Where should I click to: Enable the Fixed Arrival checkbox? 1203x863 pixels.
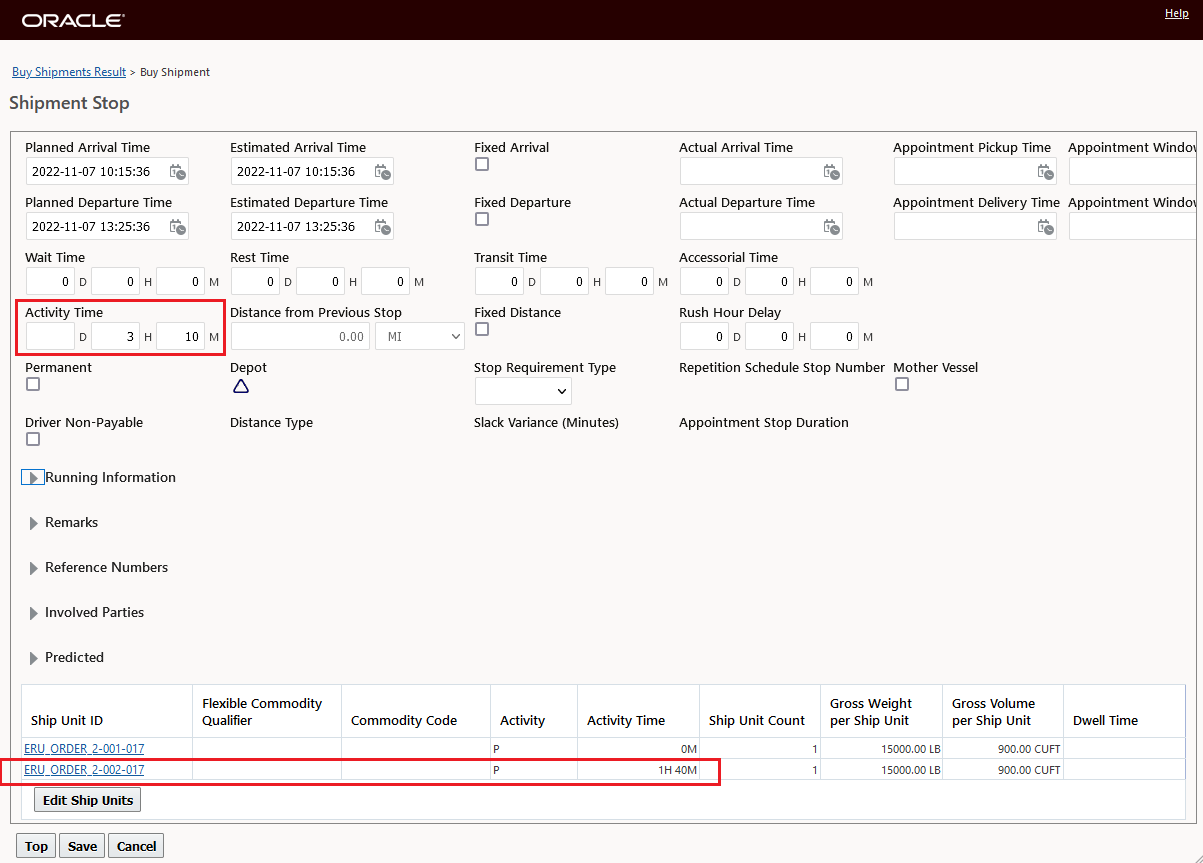pos(482,164)
